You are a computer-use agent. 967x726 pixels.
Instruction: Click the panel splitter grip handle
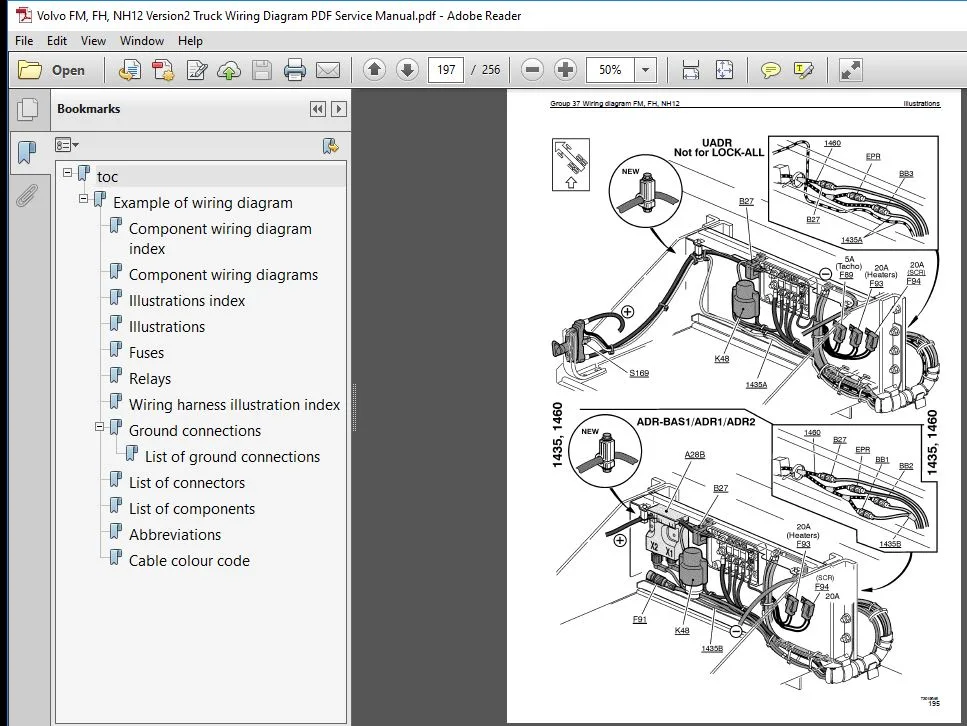click(355, 407)
